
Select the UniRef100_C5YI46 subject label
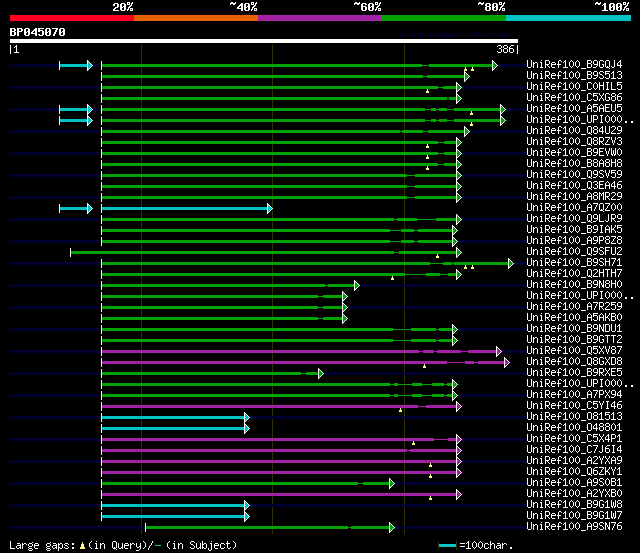pyautogui.click(x=574, y=406)
